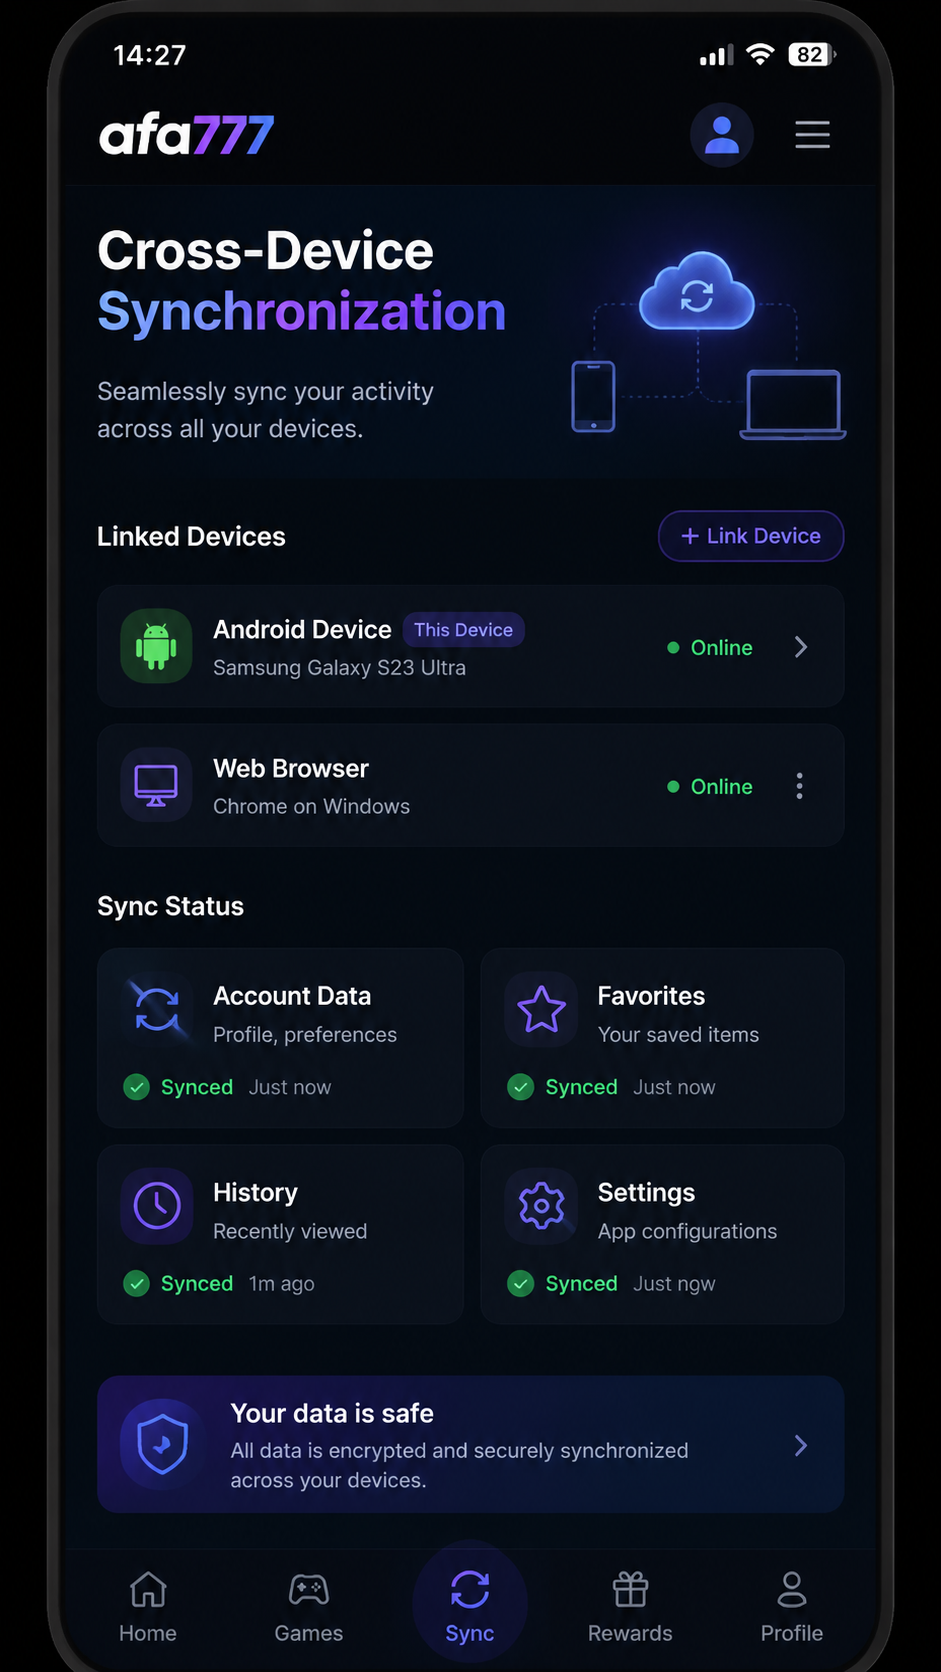941x1672 pixels.
Task: Click Account Data synced checkmark
Action: pyautogui.click(x=136, y=1087)
